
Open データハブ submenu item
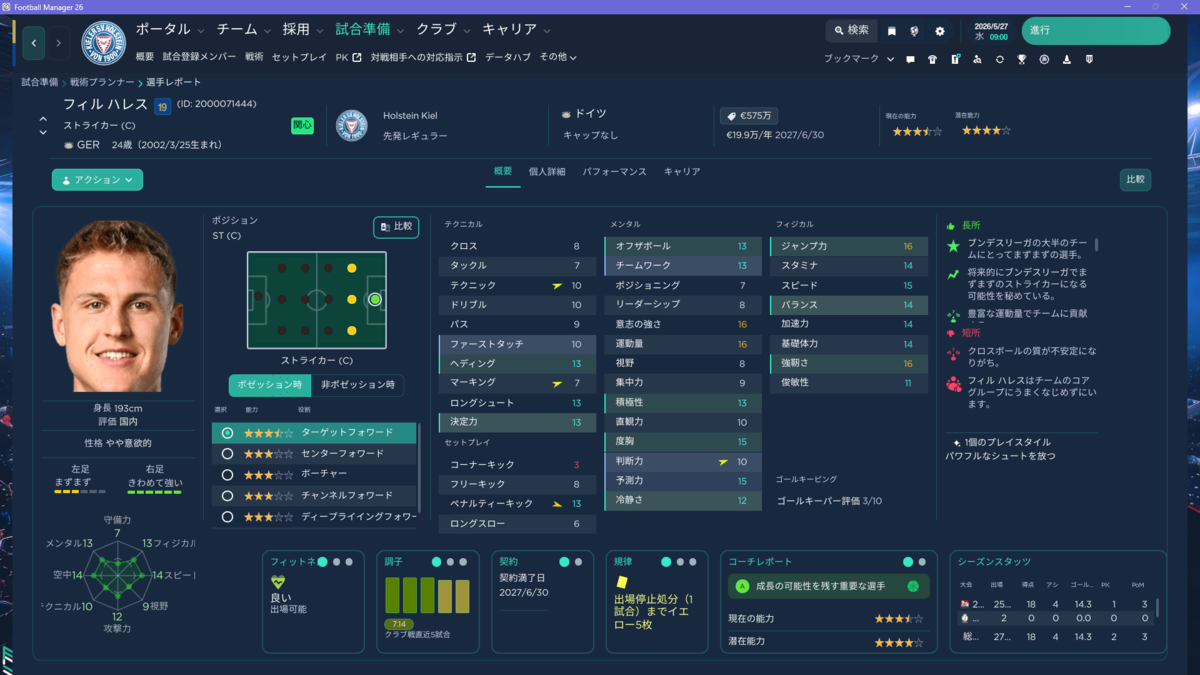click(508, 57)
